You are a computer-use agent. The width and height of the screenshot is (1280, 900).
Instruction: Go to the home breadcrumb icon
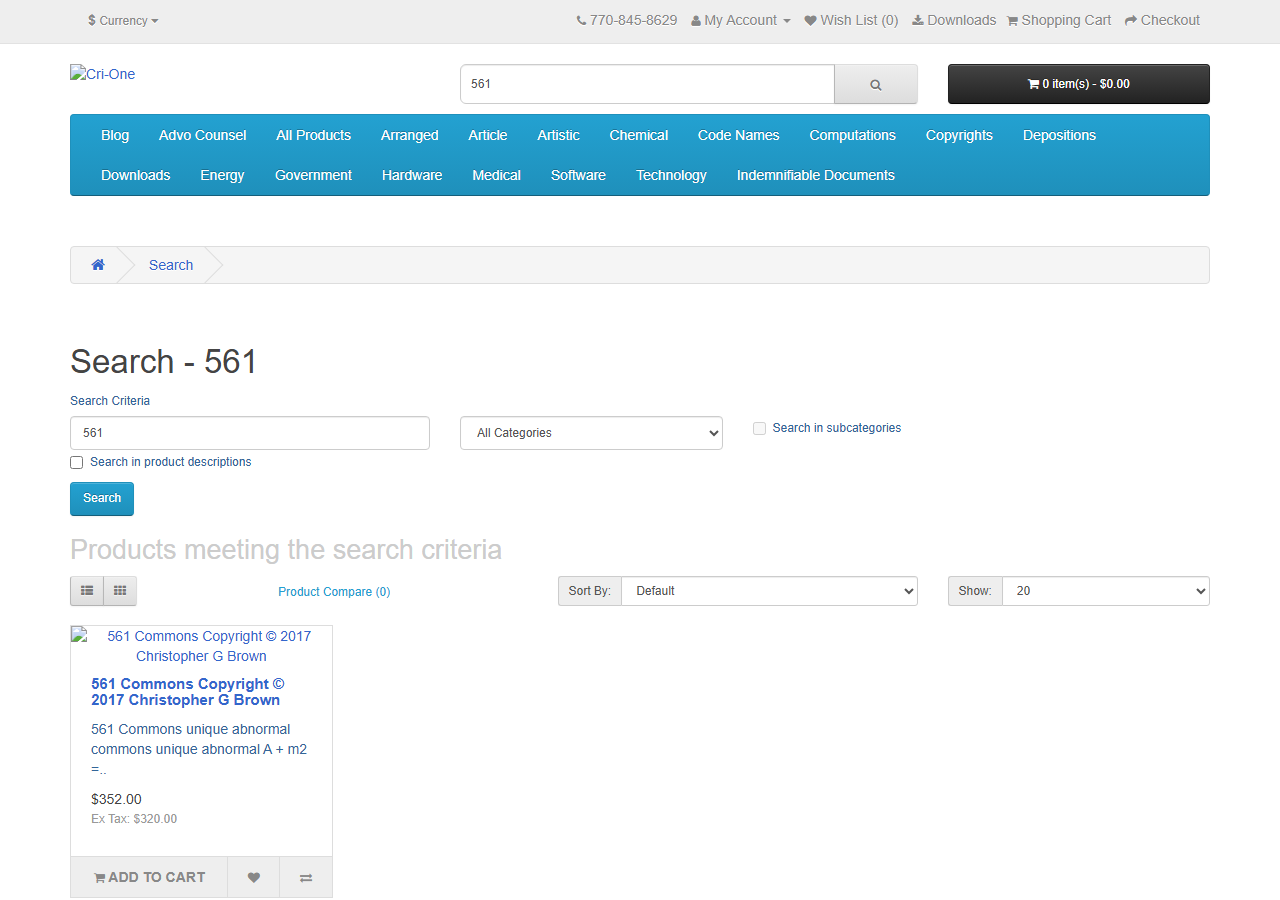pos(98,265)
